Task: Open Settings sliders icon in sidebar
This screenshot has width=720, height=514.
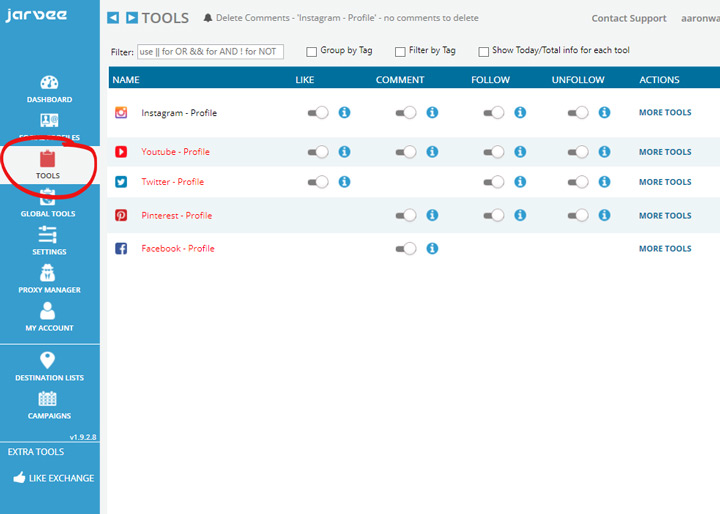Action: (x=48, y=234)
